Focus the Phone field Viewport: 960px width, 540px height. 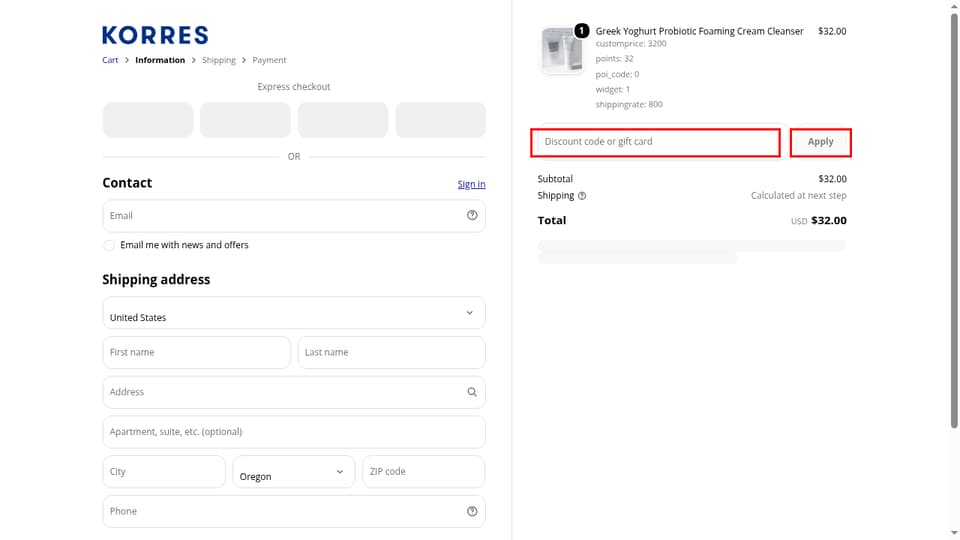(x=294, y=511)
